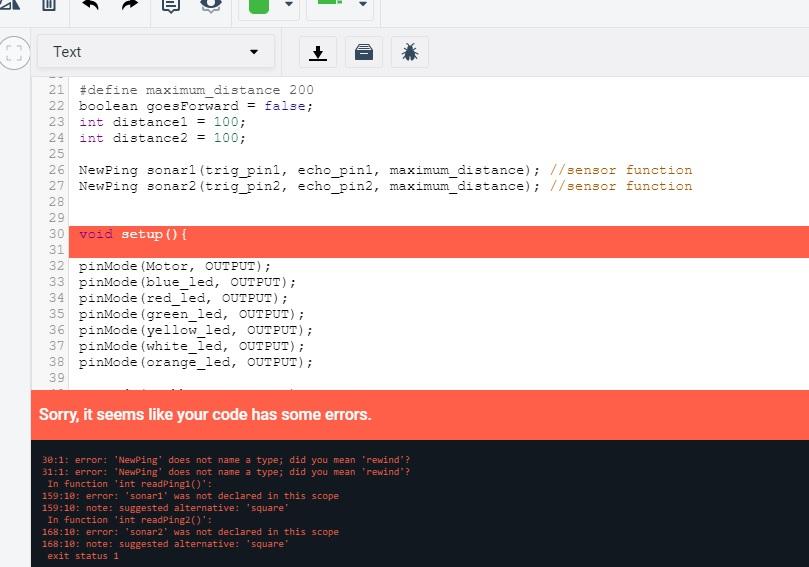
Task: Click the 'pinMode(yellow_led, OUTPUT);' line
Action: (196, 330)
